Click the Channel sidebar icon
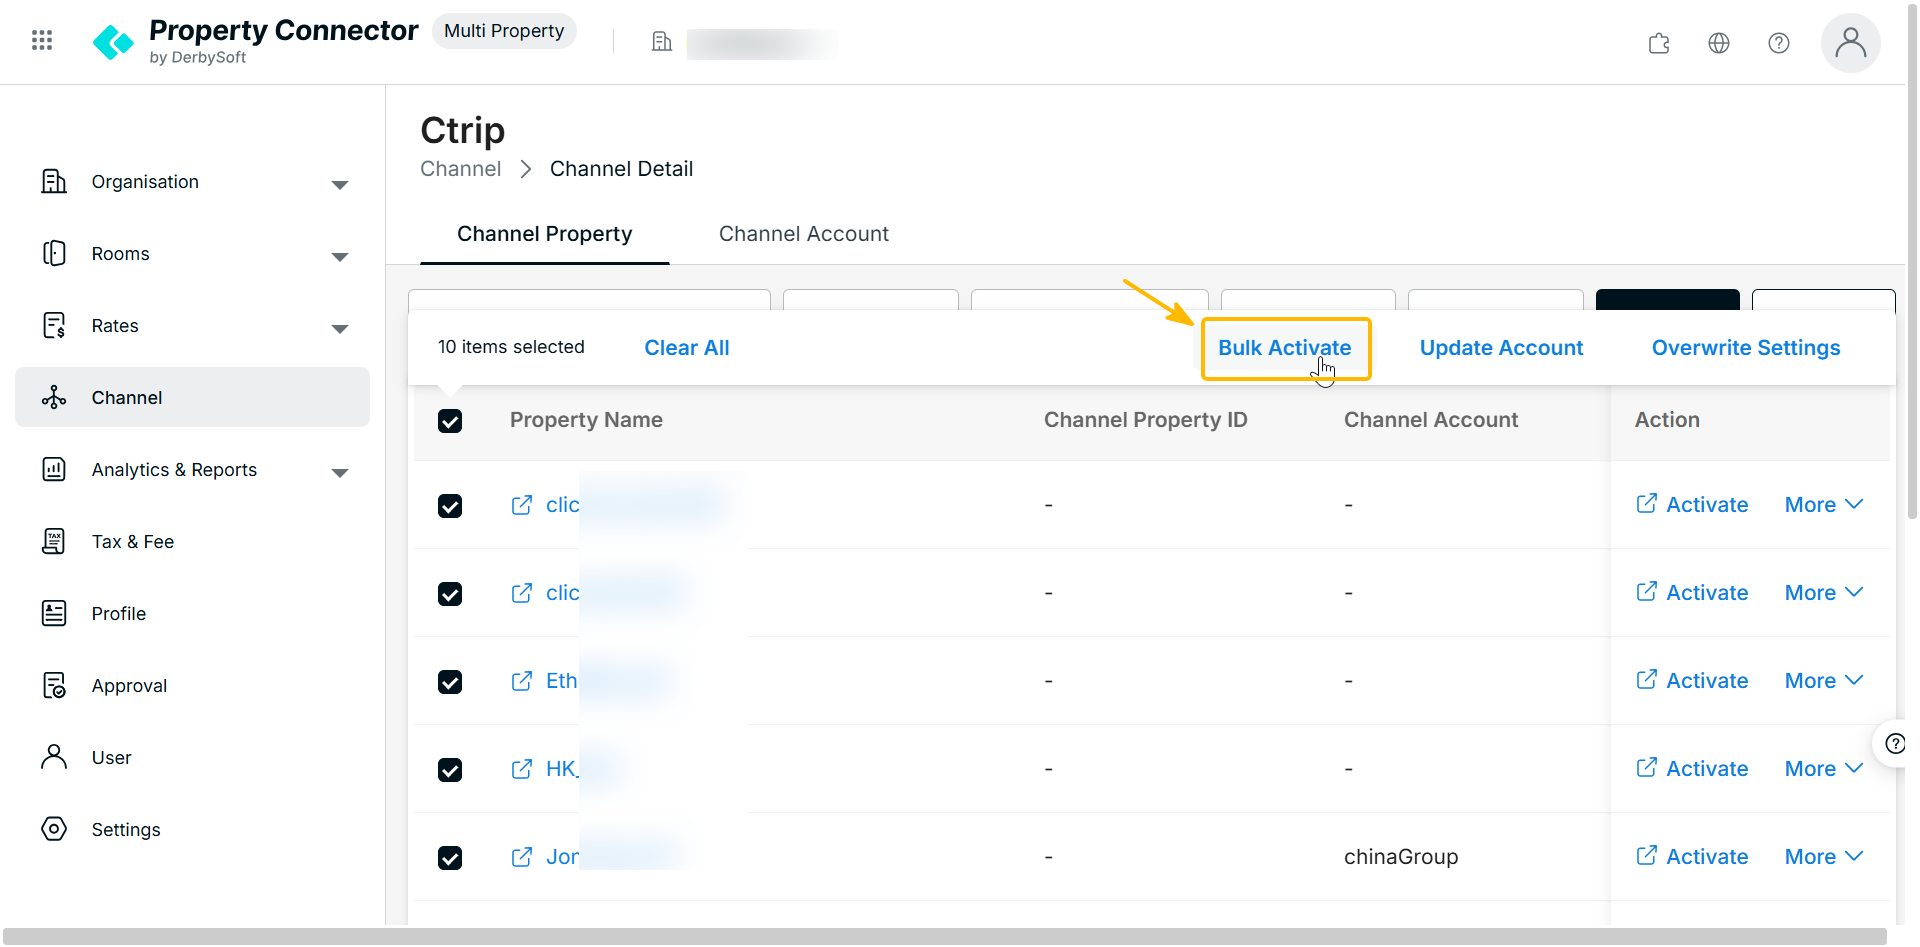The height and width of the screenshot is (947, 1920). pos(54,397)
